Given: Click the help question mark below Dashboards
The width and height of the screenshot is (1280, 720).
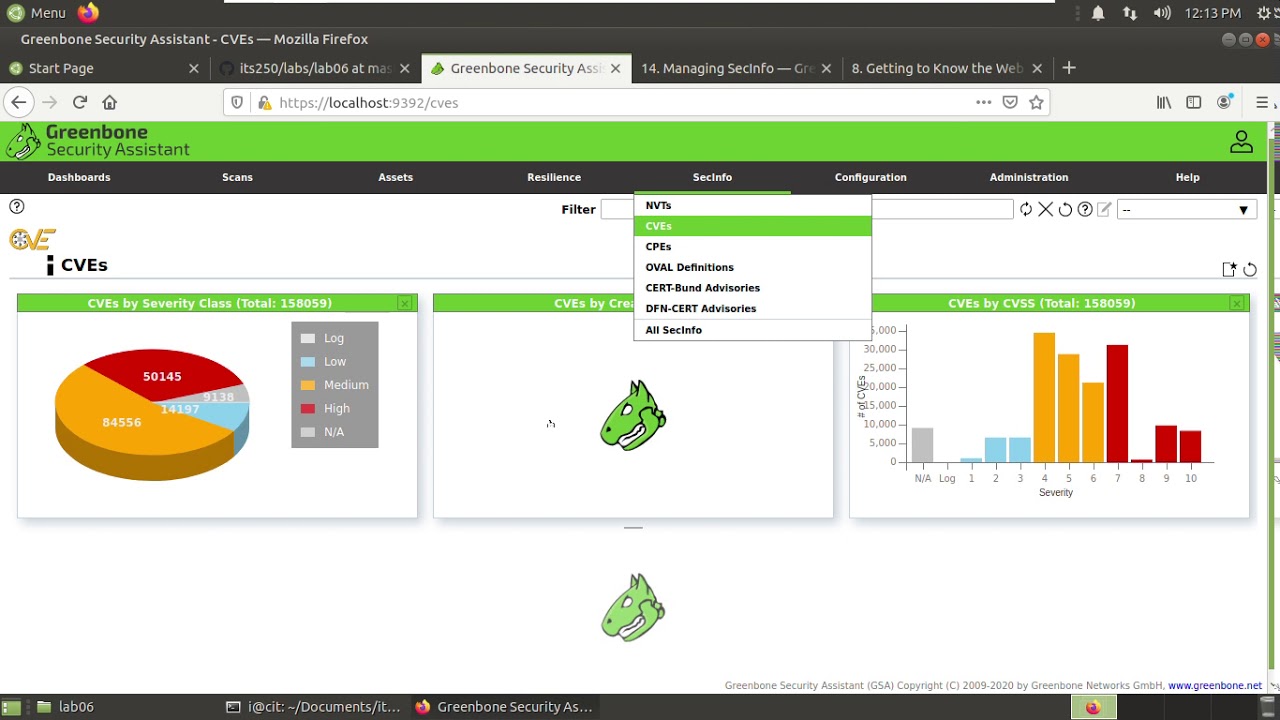Looking at the screenshot, I should 17,206.
